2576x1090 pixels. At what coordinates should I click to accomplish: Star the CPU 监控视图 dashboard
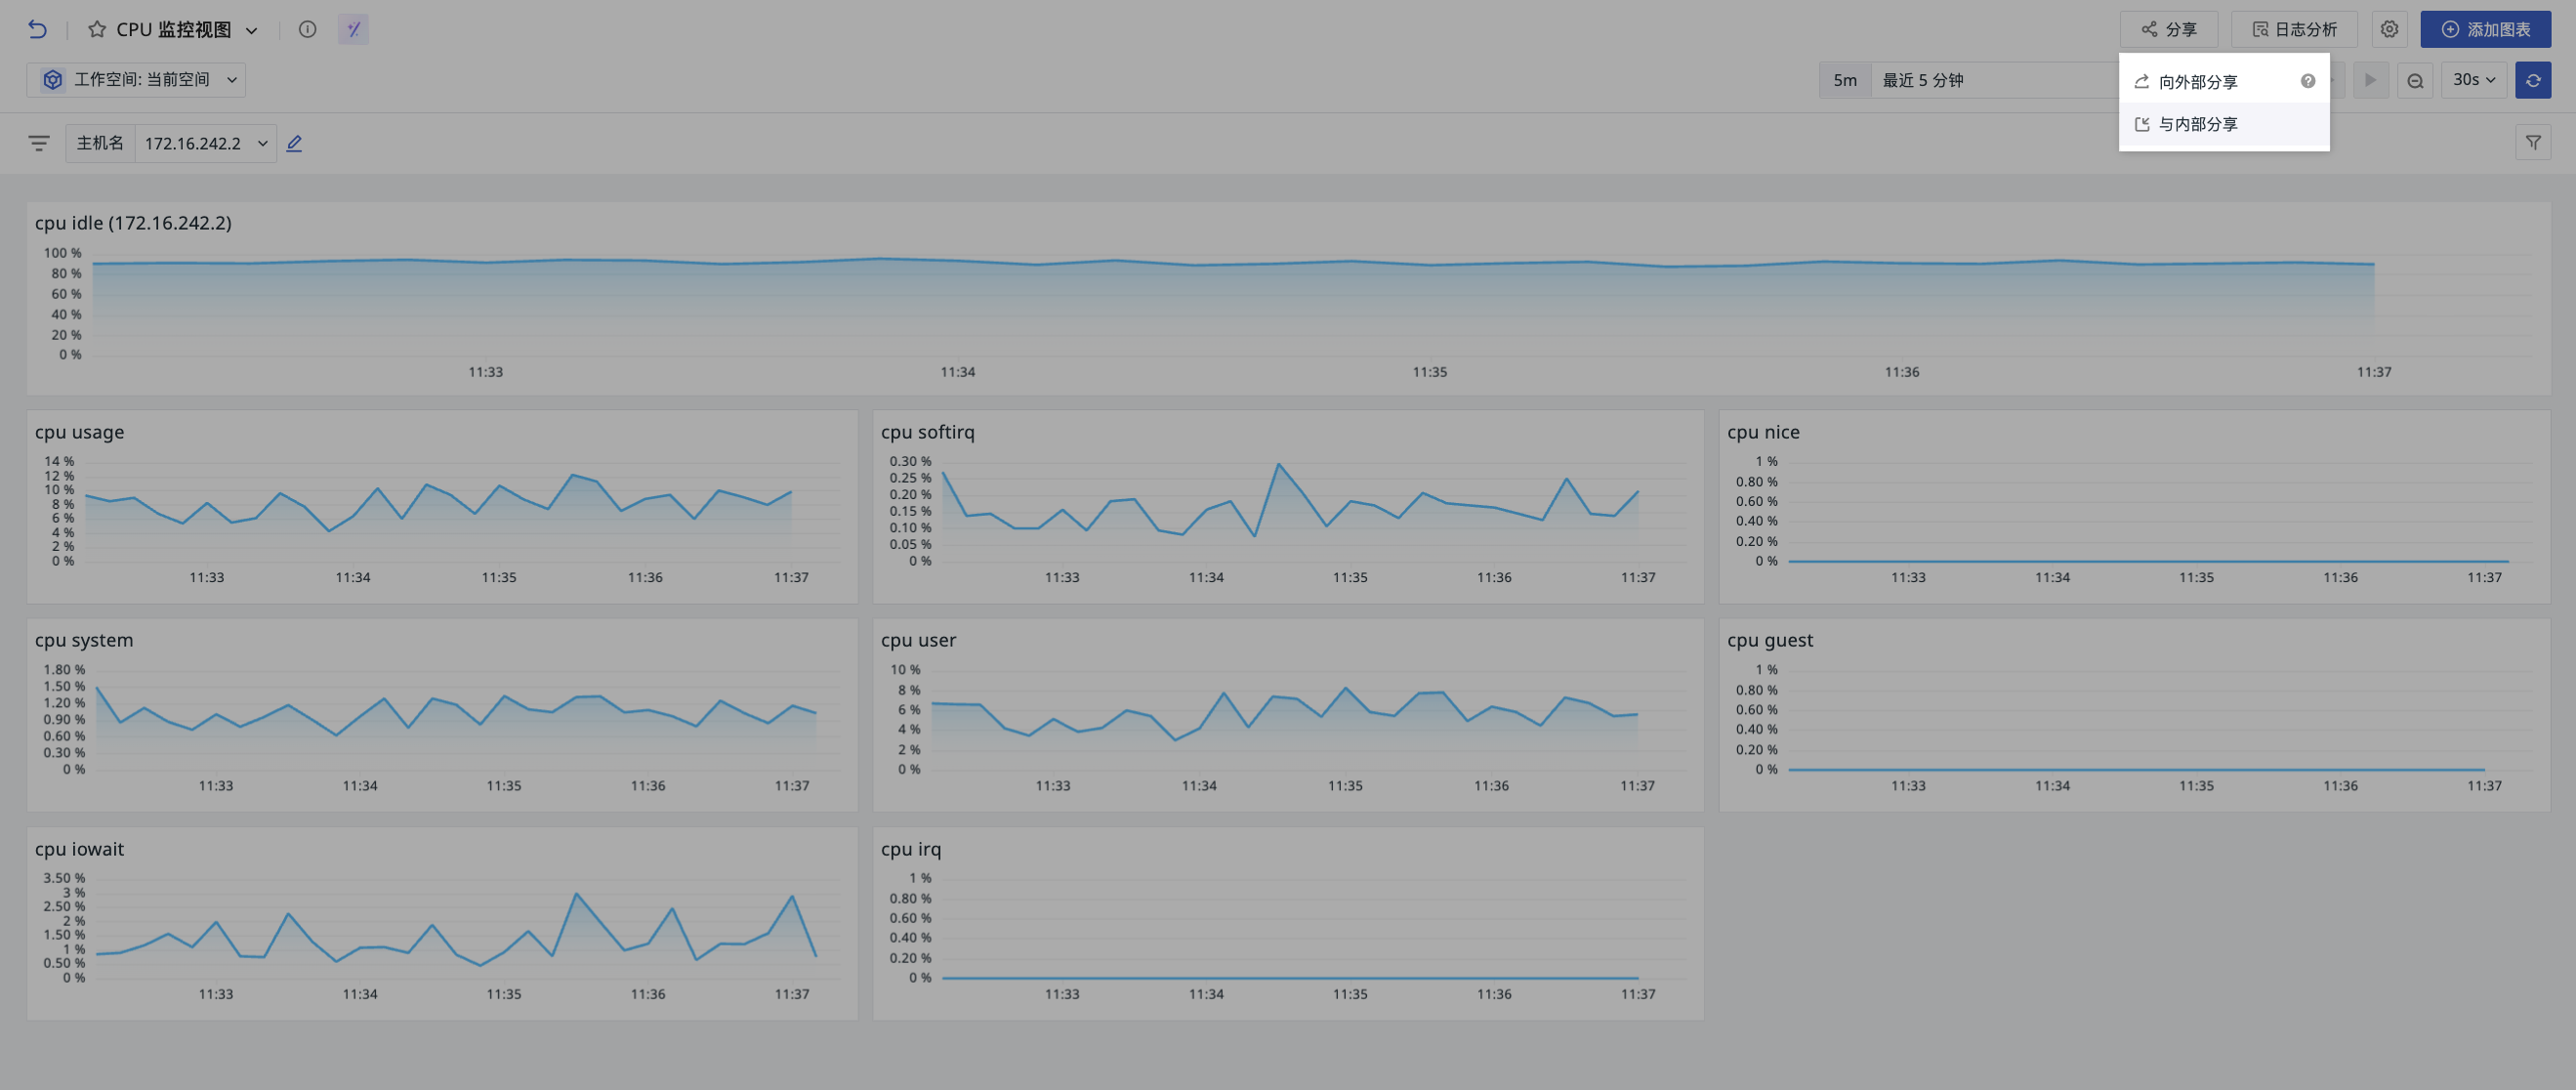click(97, 30)
